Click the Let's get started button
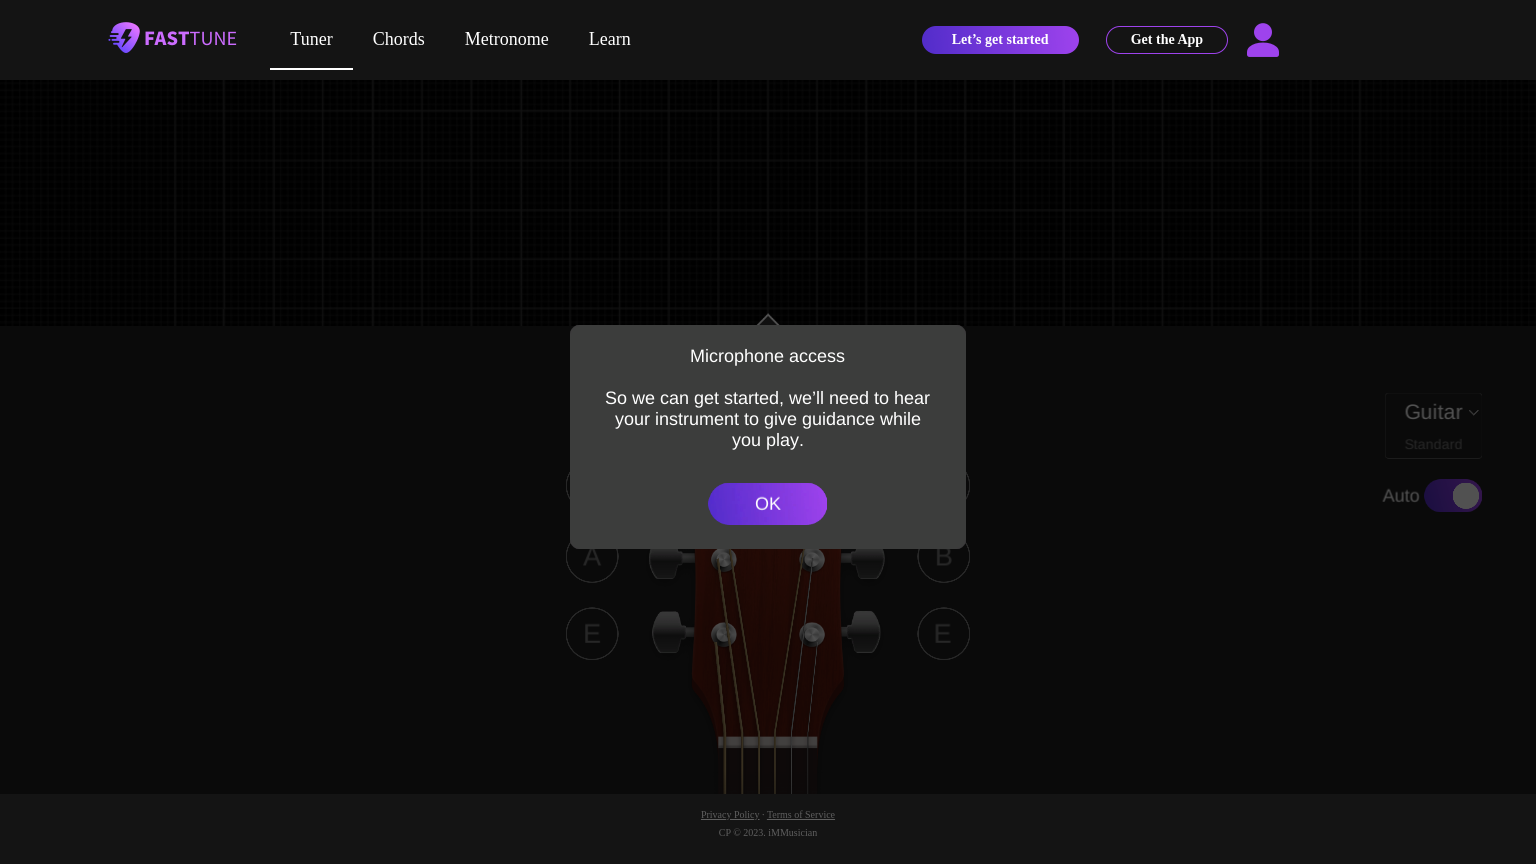This screenshot has height=864, width=1536. pos(1000,40)
